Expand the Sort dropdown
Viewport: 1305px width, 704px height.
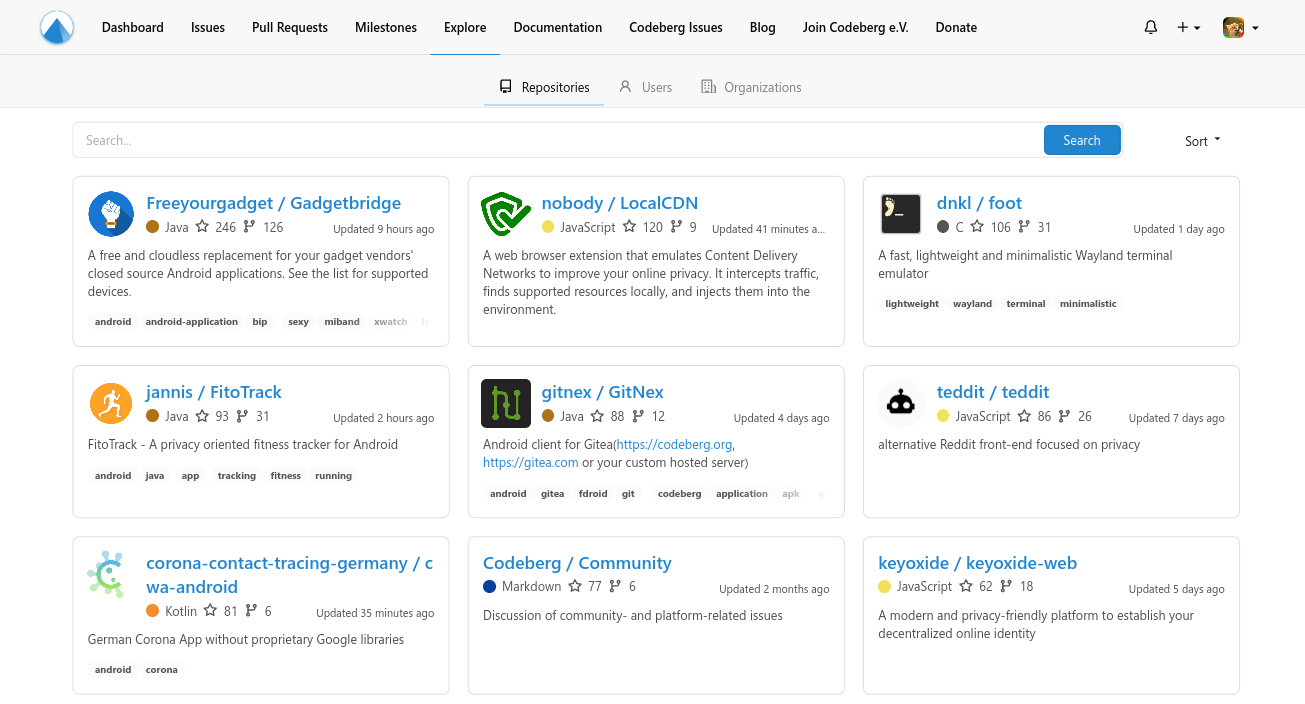tap(1202, 141)
